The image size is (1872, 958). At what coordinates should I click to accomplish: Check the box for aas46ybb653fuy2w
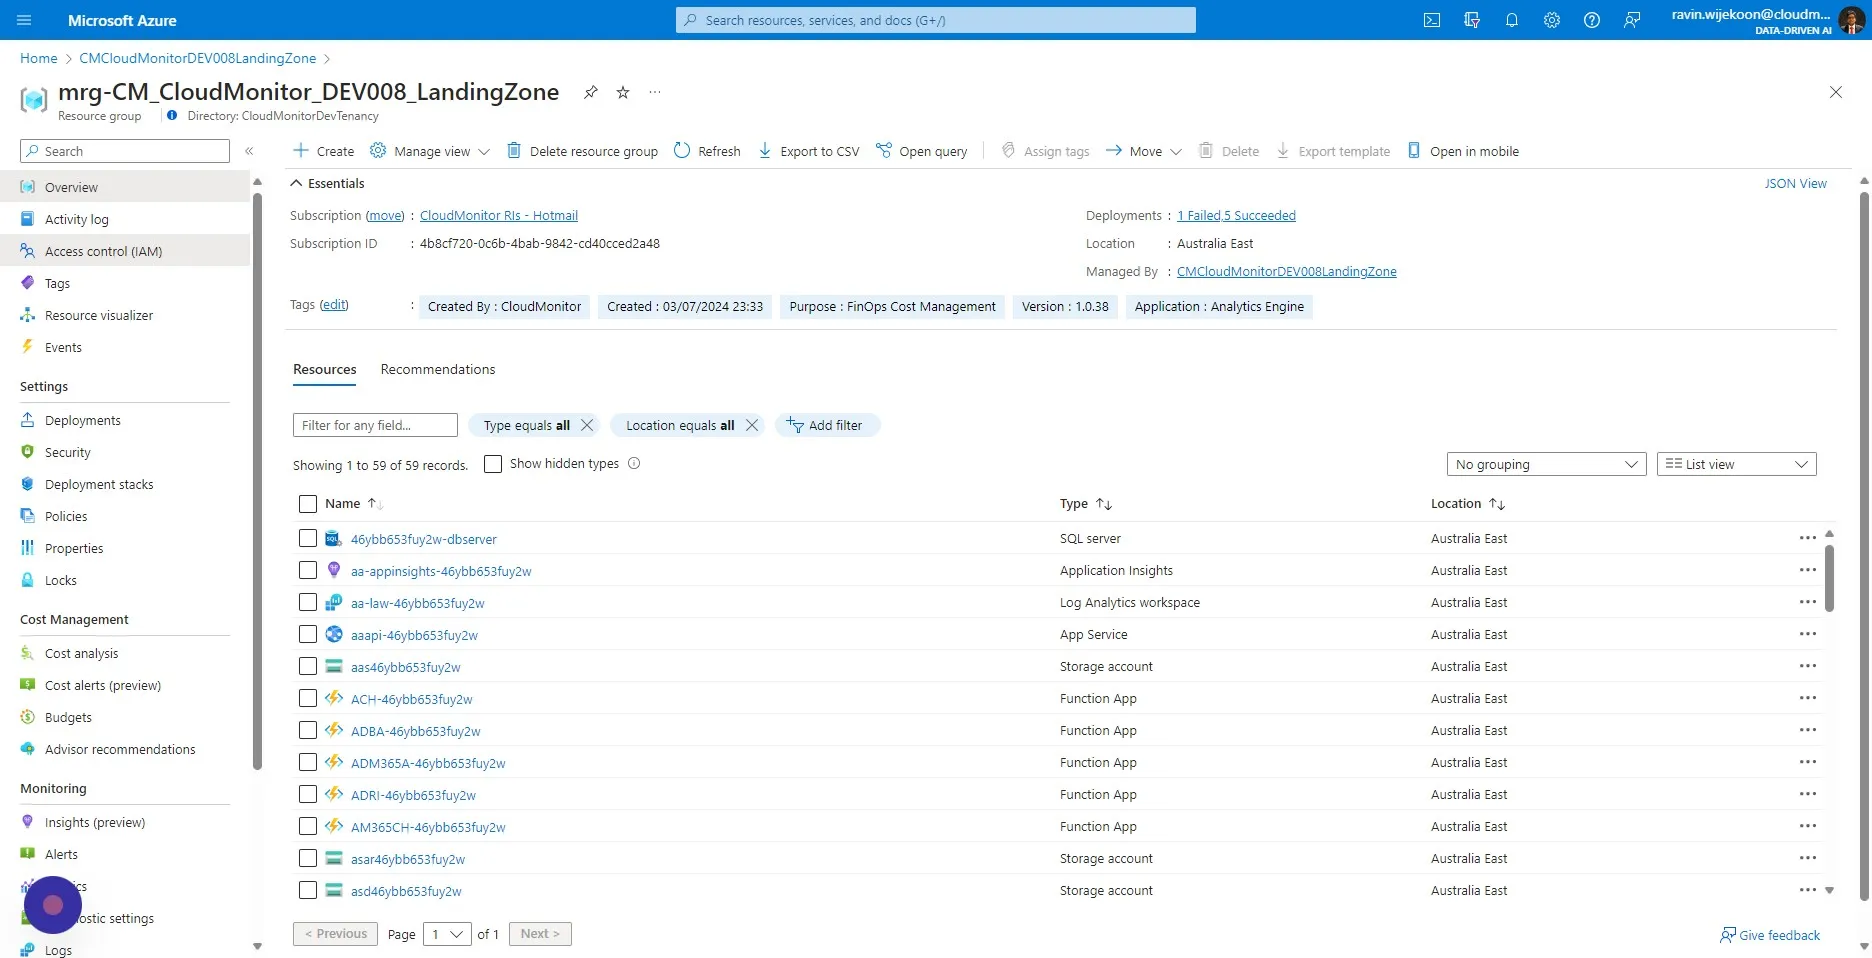308,666
